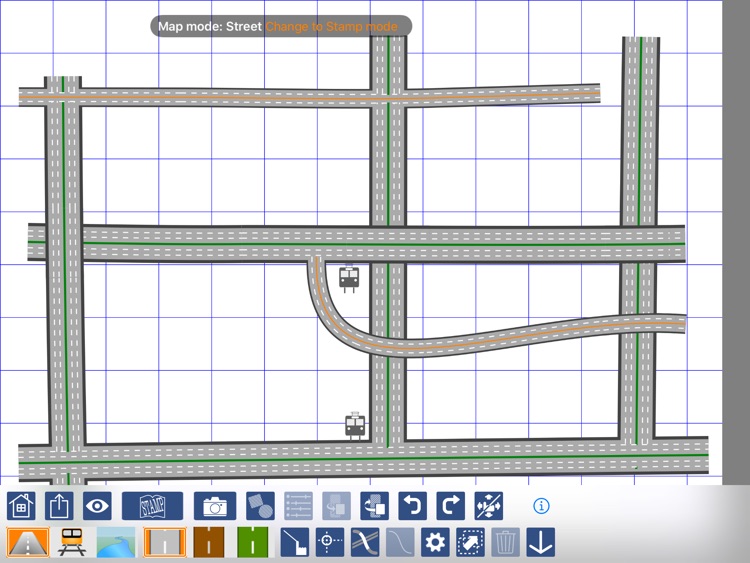Click 'Change to Stamp mode' link
This screenshot has height=563, width=750.
pos(331,27)
